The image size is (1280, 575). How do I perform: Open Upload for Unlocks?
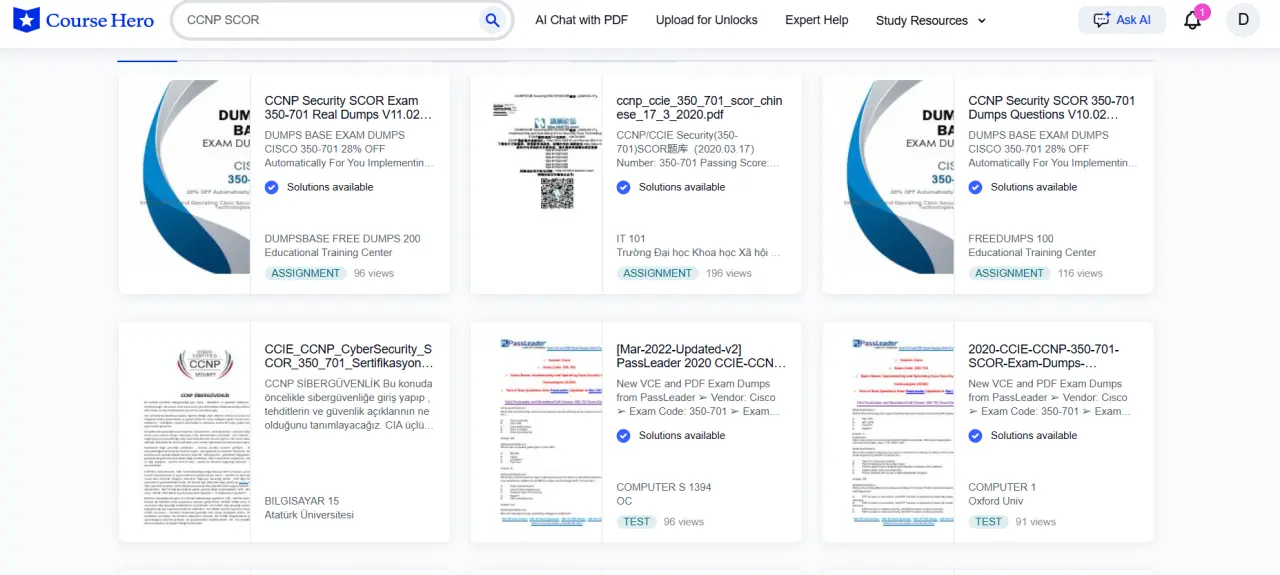point(707,20)
